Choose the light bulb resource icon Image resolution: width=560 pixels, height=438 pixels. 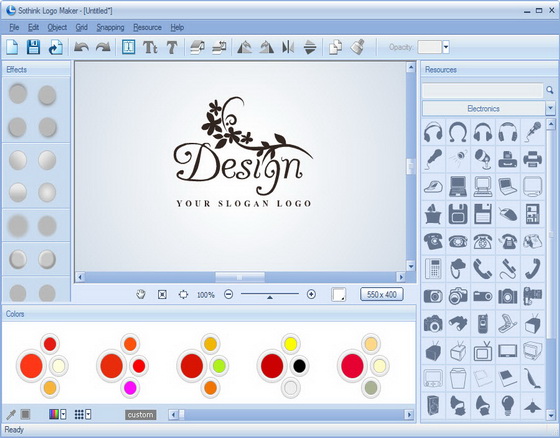tap(508, 405)
